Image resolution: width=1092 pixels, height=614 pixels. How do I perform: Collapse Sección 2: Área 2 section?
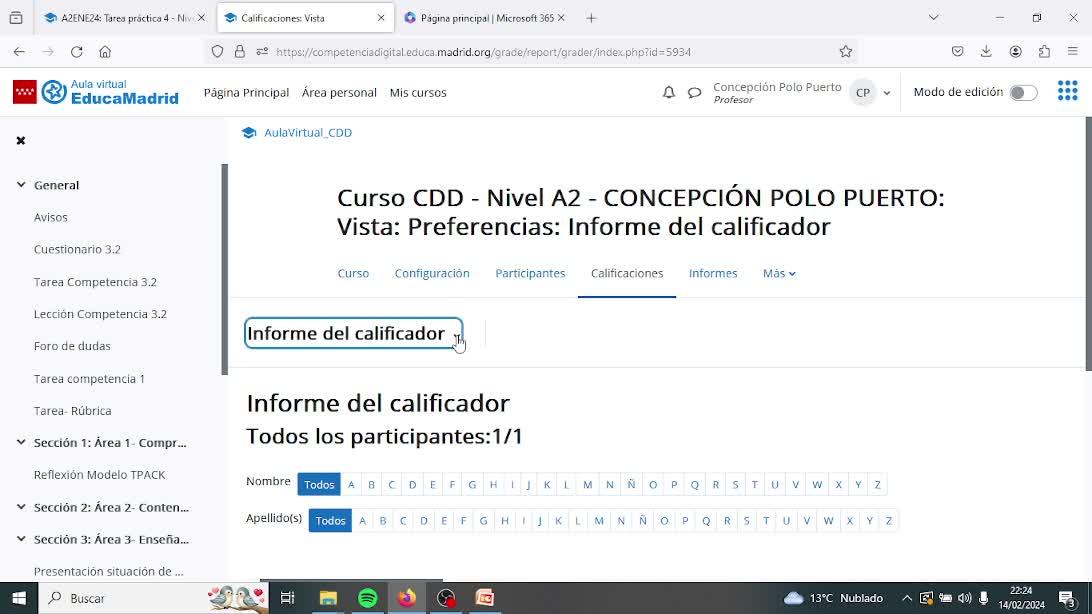coord(21,507)
